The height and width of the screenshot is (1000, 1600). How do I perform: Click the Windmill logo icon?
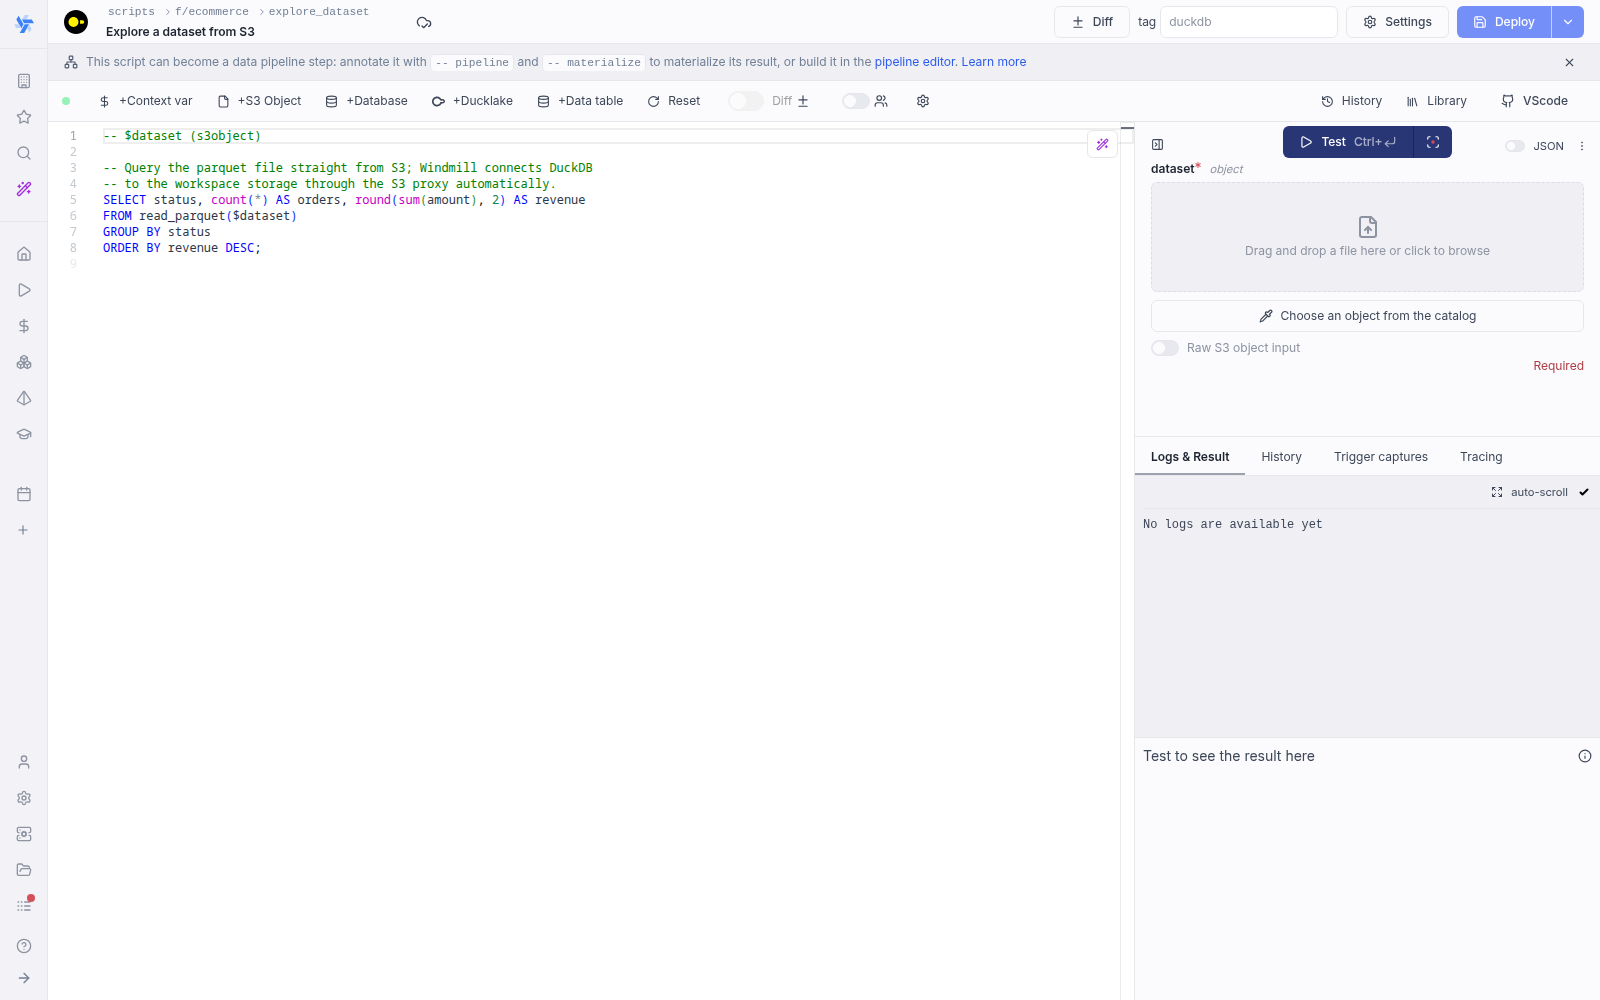(24, 24)
